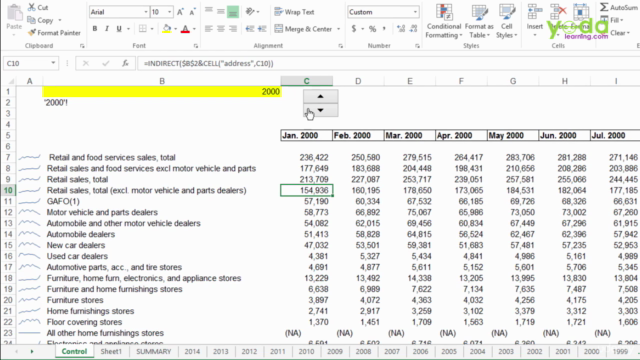Screen dimensions: 640x360
Task: Center text horizontally
Action: point(221,29)
